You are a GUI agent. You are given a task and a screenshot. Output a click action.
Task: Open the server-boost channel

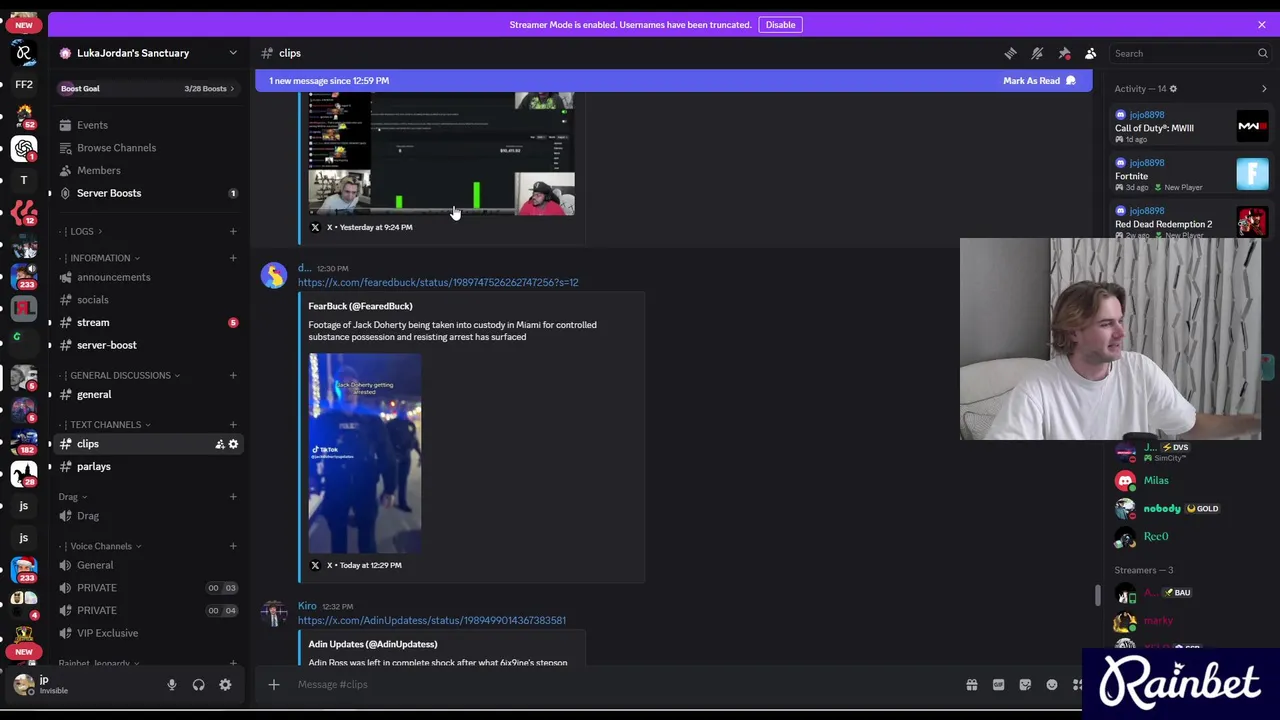pyautogui.click(x=149, y=345)
